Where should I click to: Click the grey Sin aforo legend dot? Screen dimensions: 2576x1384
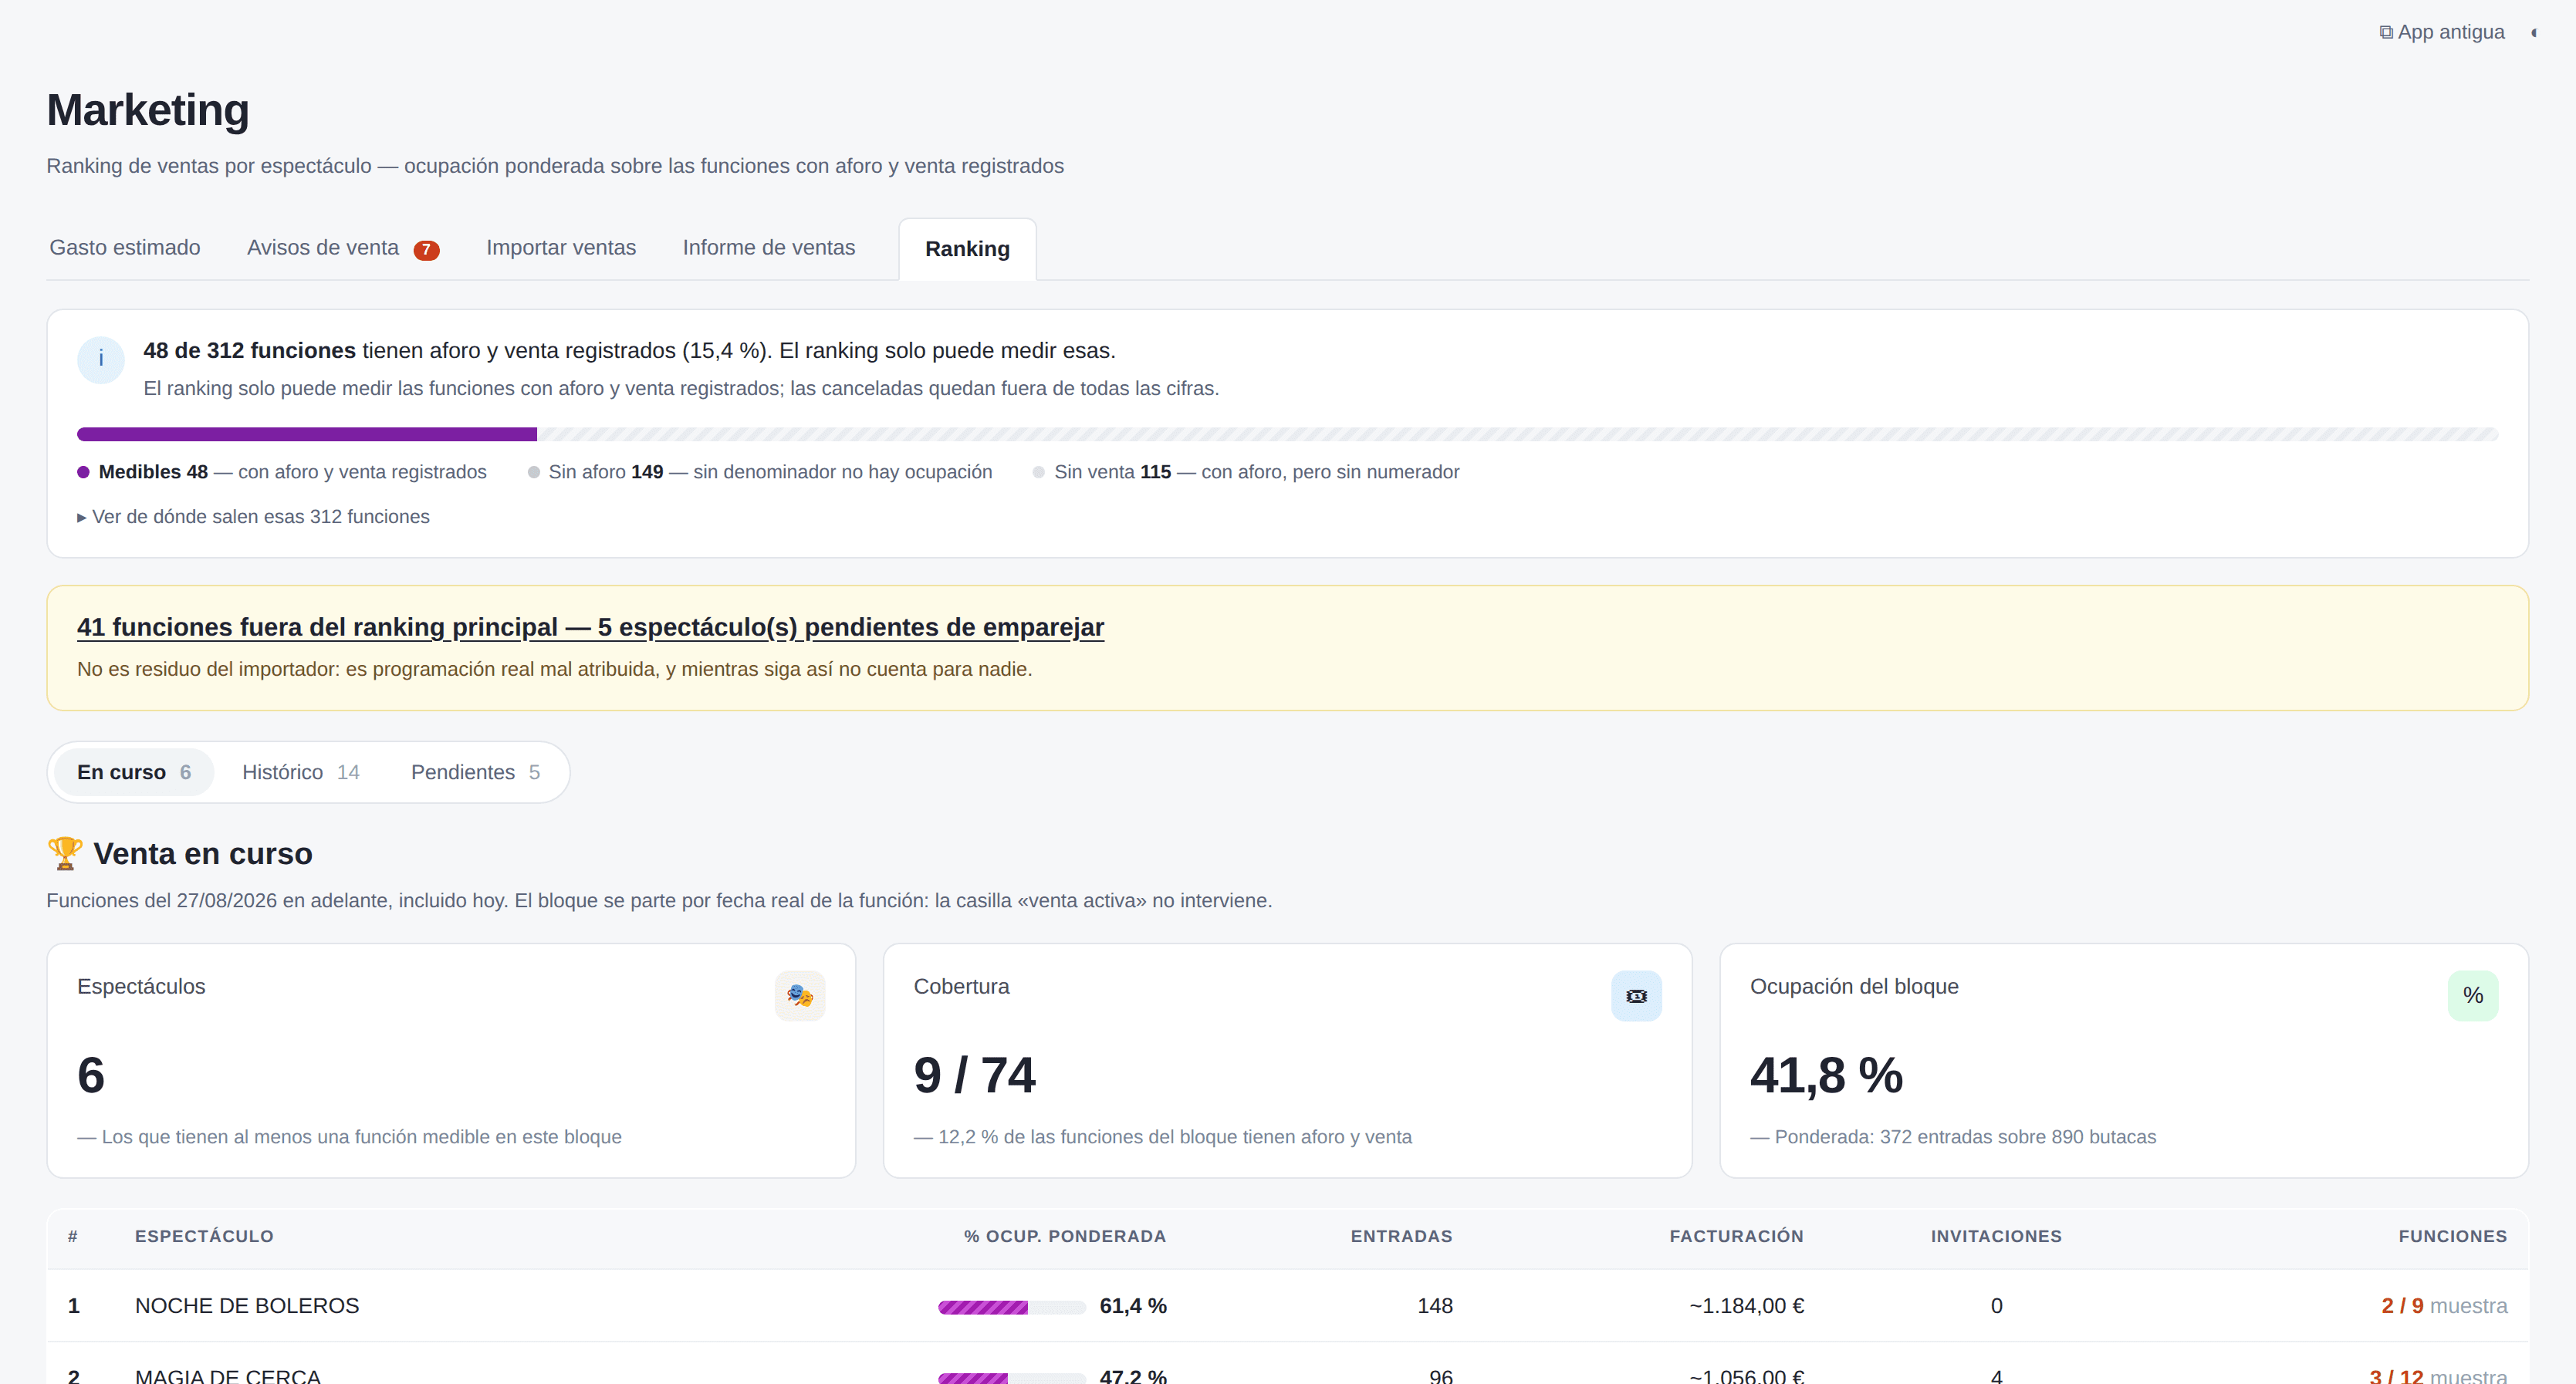(x=534, y=472)
